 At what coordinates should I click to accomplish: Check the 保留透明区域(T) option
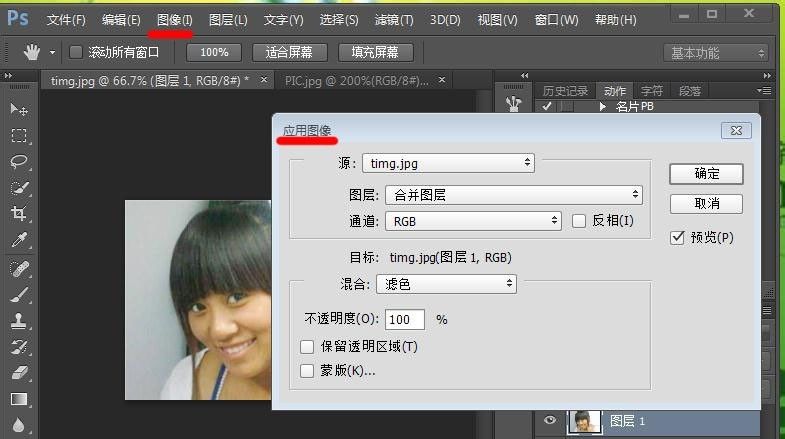307,347
